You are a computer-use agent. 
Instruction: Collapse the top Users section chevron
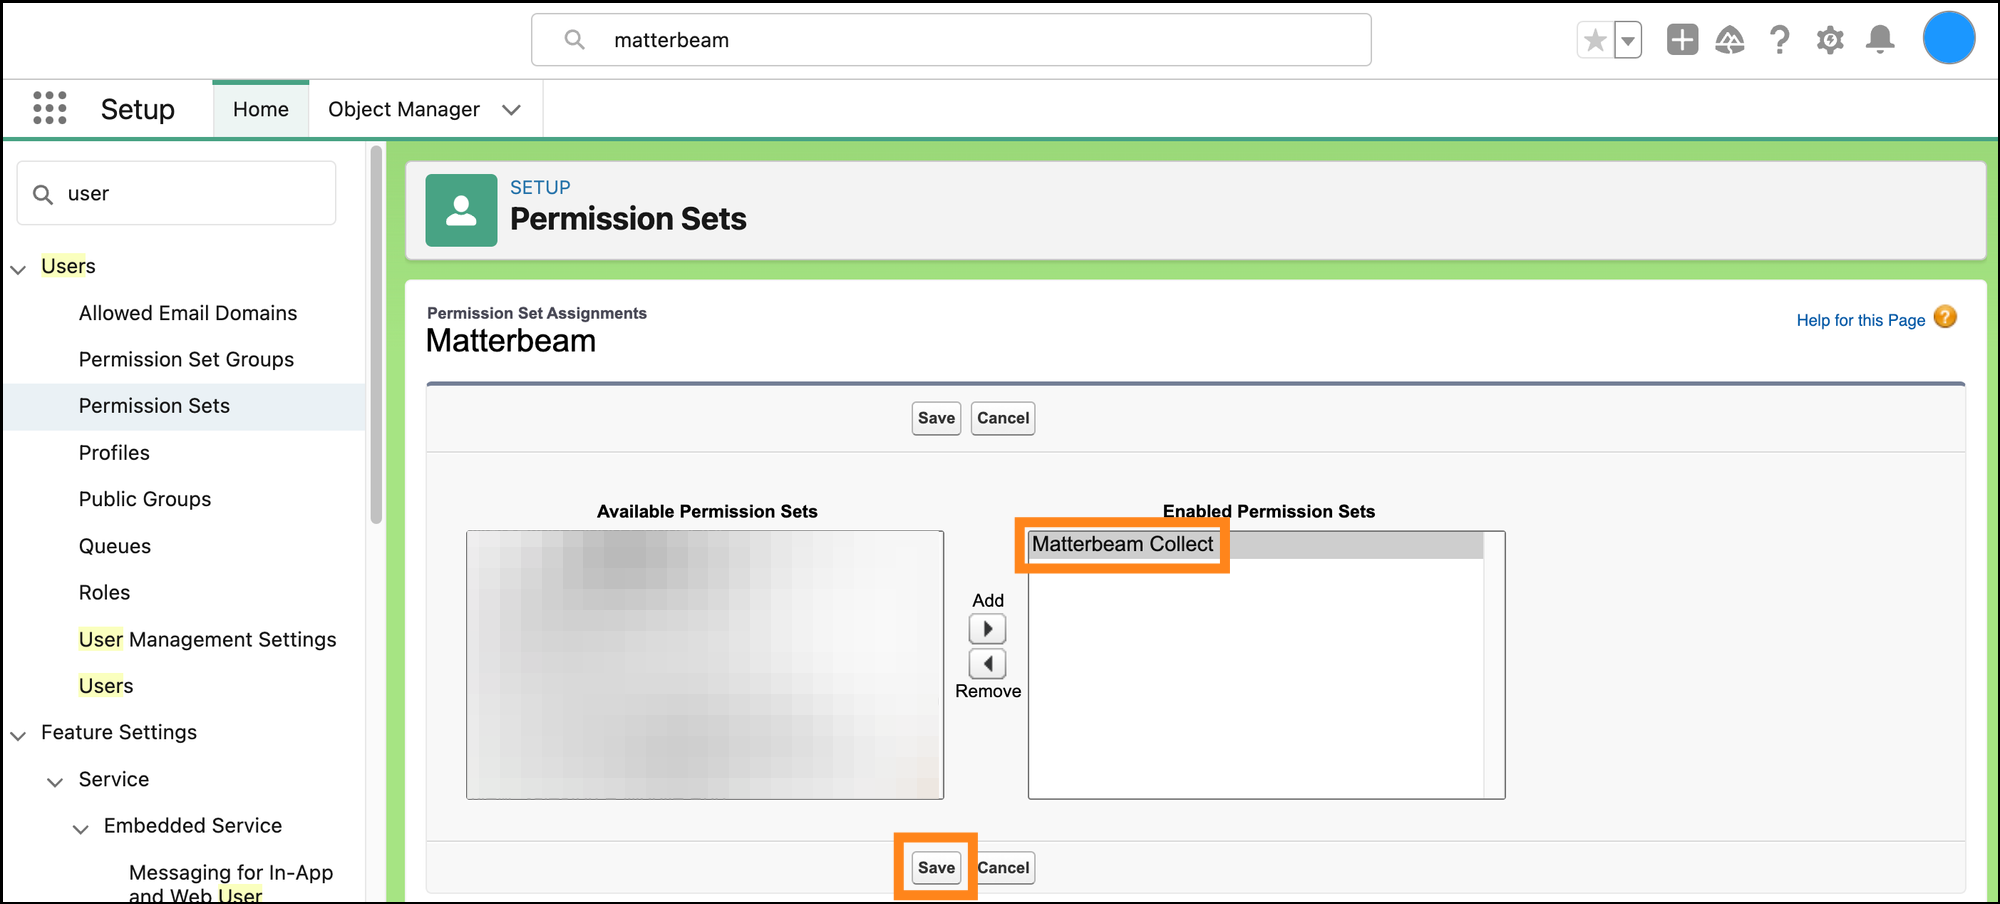point(18,268)
